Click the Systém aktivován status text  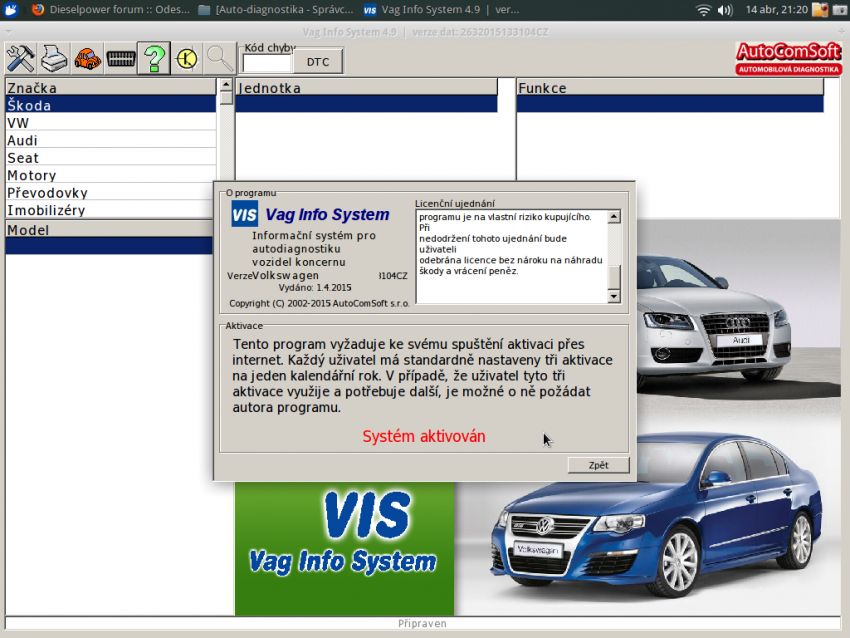[x=424, y=436]
